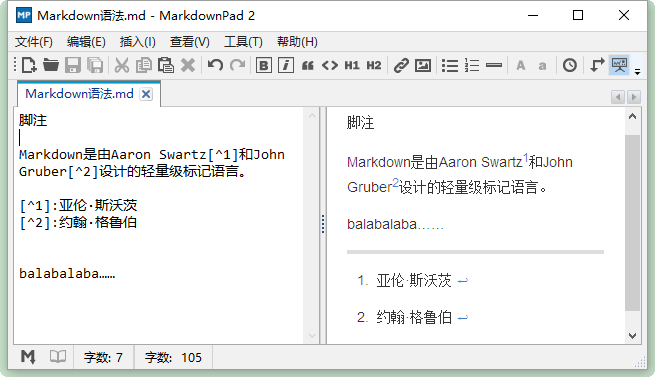Cut selection with the scissors icon
Image resolution: width=655 pixels, height=377 pixels.
(122, 65)
